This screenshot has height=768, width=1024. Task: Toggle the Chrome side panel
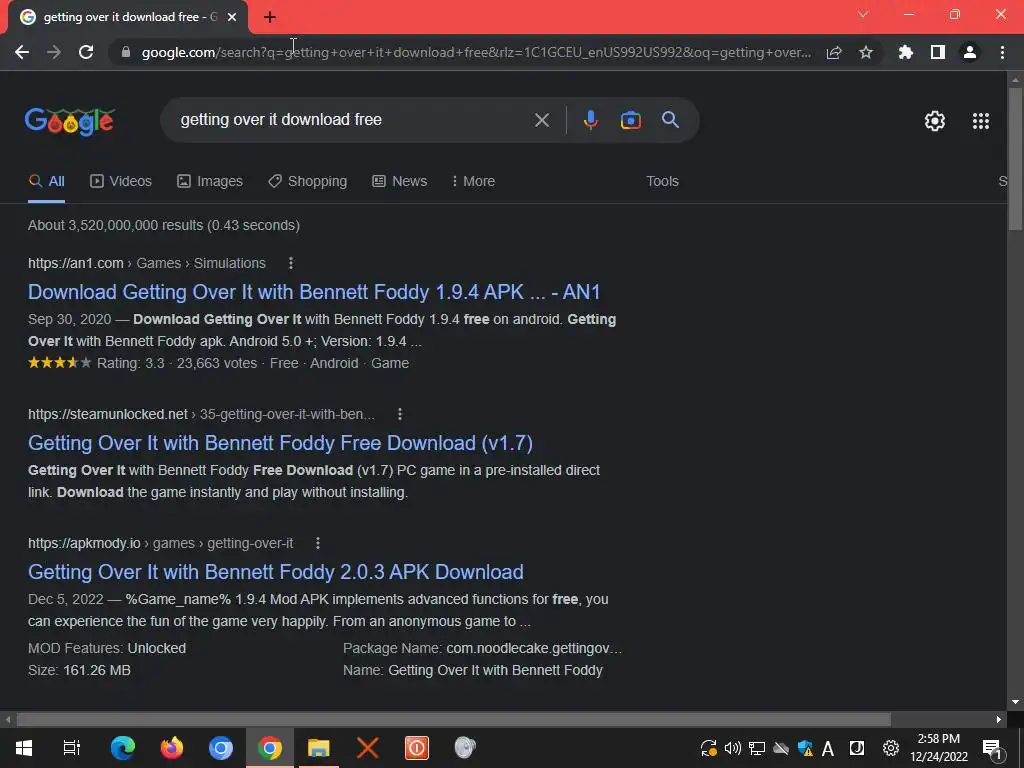[x=938, y=52]
